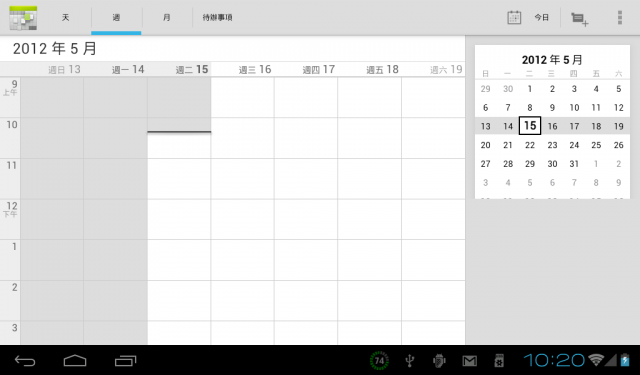Tap the 9 上午 hour label

(11, 88)
